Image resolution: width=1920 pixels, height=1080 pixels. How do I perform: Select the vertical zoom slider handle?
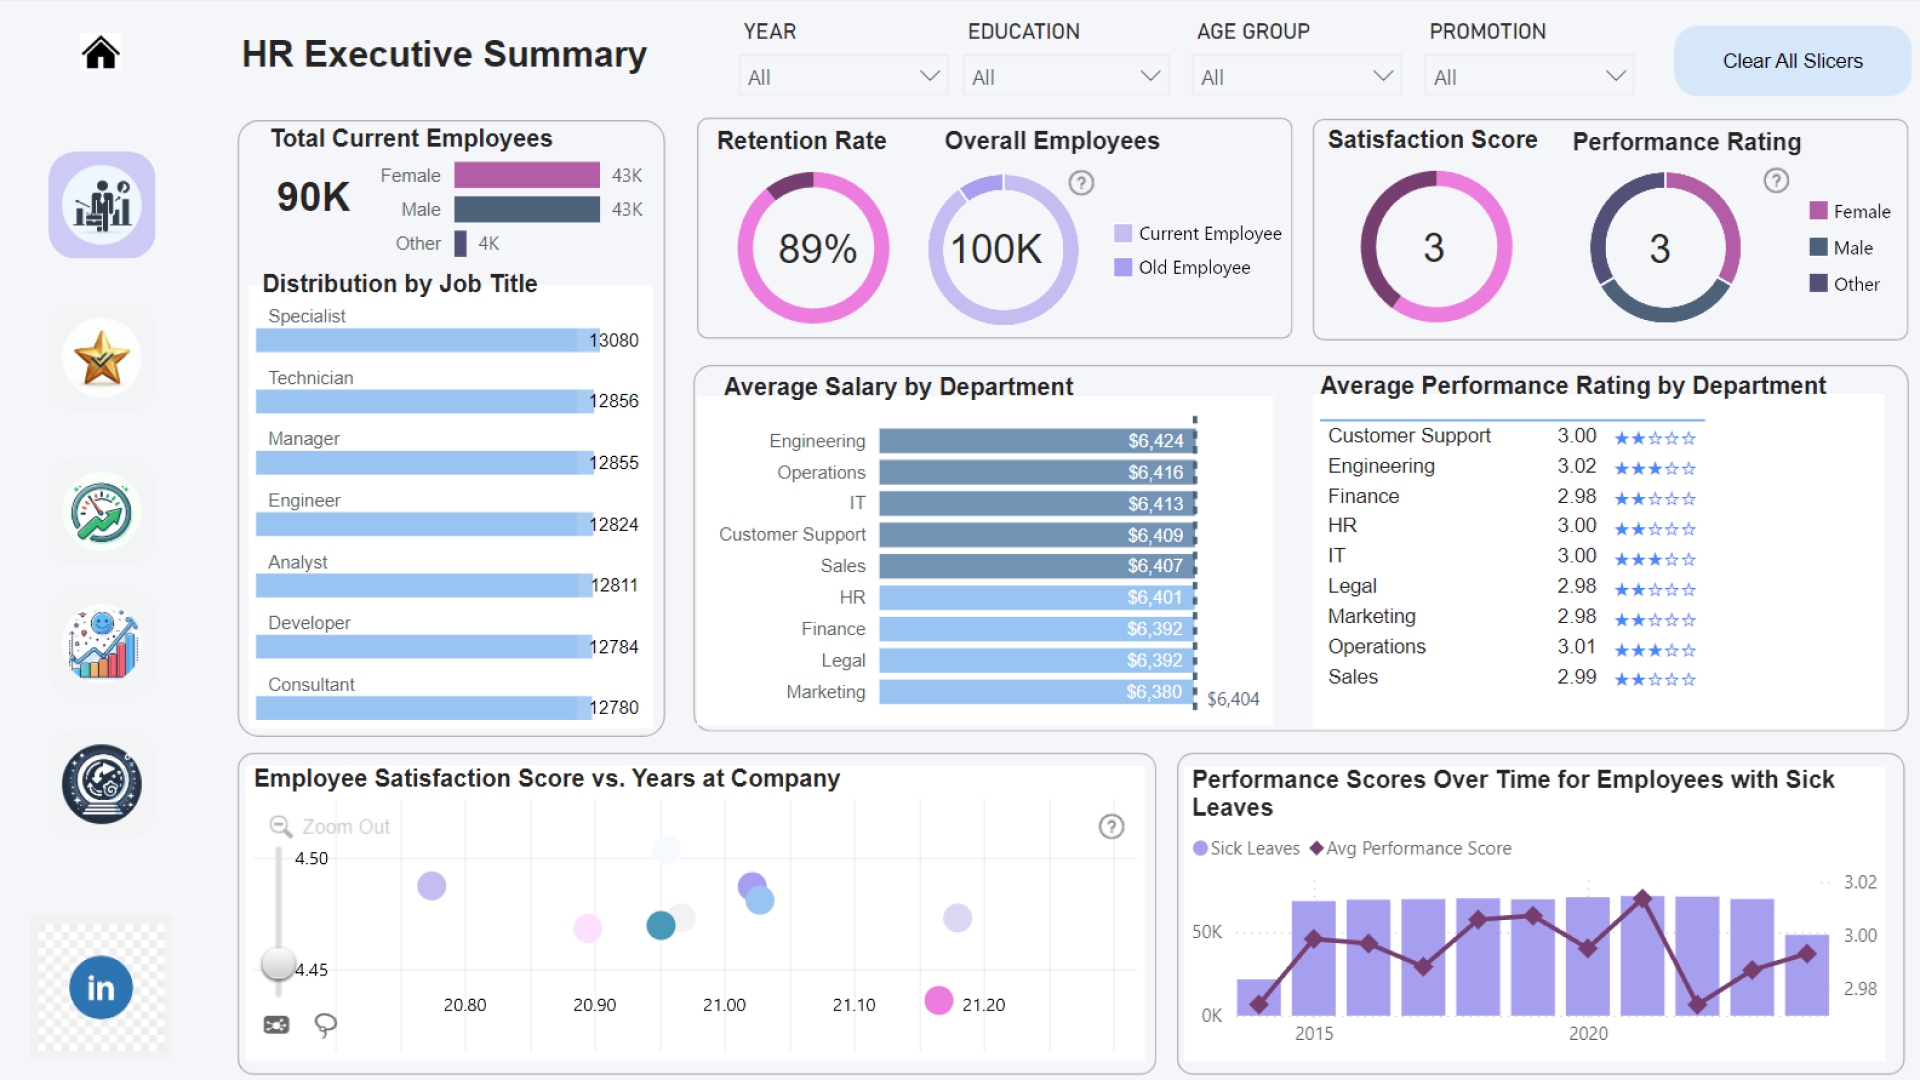pos(278,964)
